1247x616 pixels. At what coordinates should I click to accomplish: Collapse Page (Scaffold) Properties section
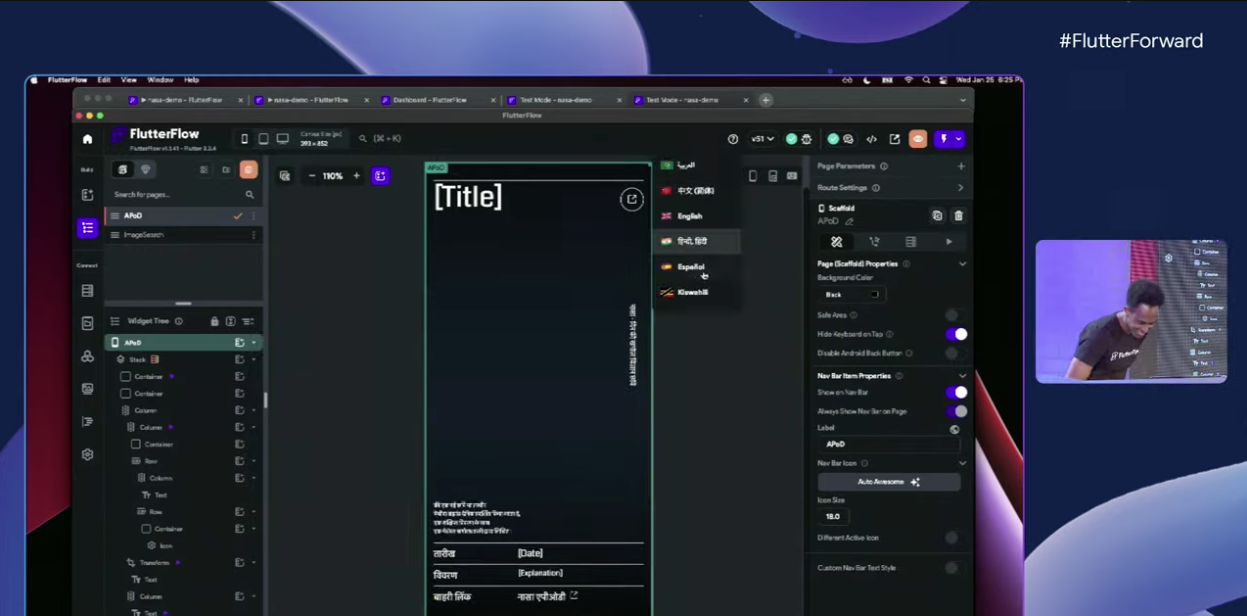pos(962,264)
